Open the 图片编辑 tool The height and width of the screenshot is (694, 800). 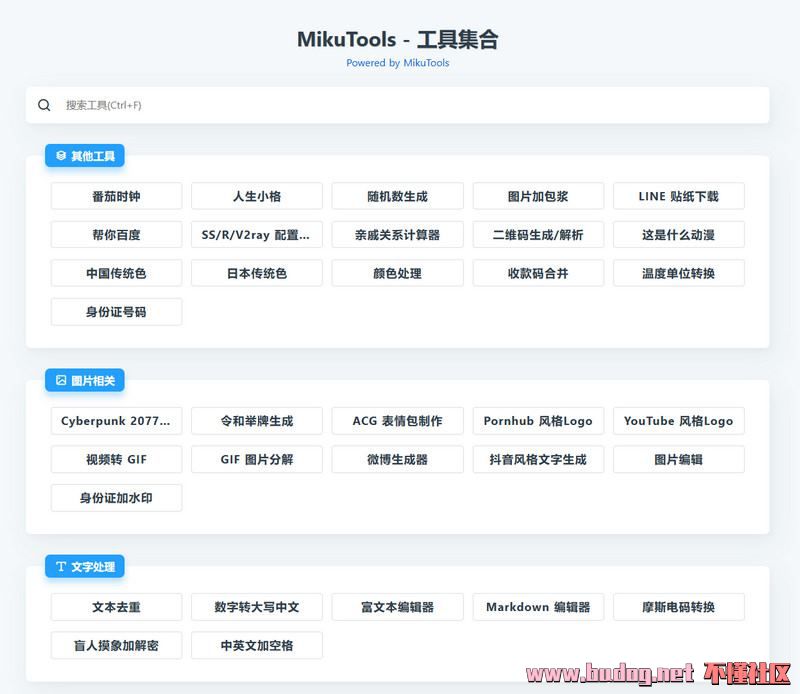(x=678, y=460)
